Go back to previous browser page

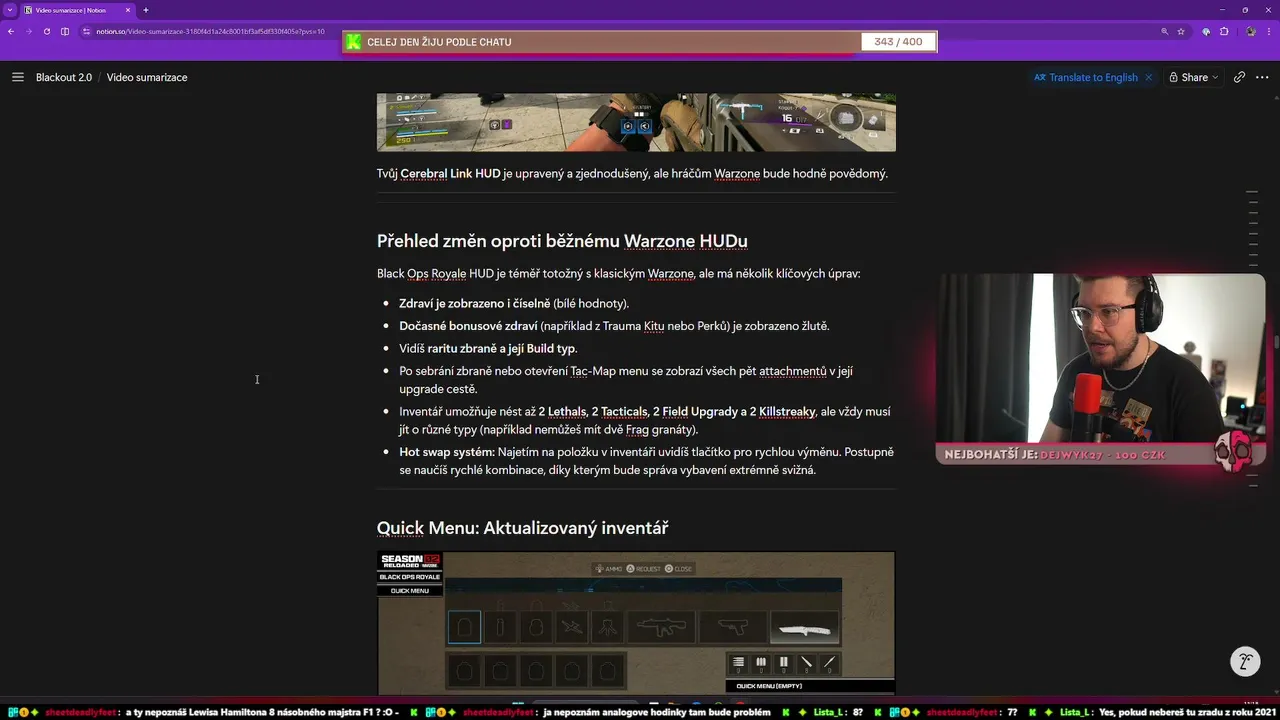11,31
